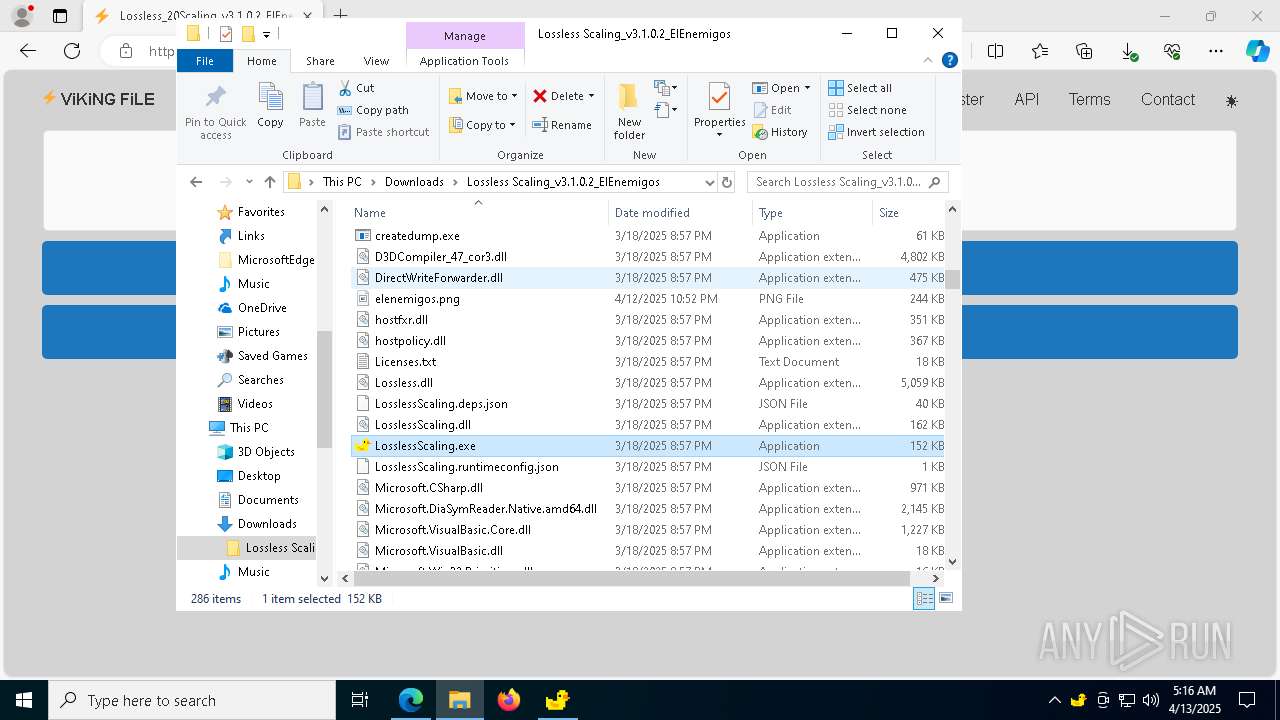Click the Cut scissors icon

coord(346,88)
